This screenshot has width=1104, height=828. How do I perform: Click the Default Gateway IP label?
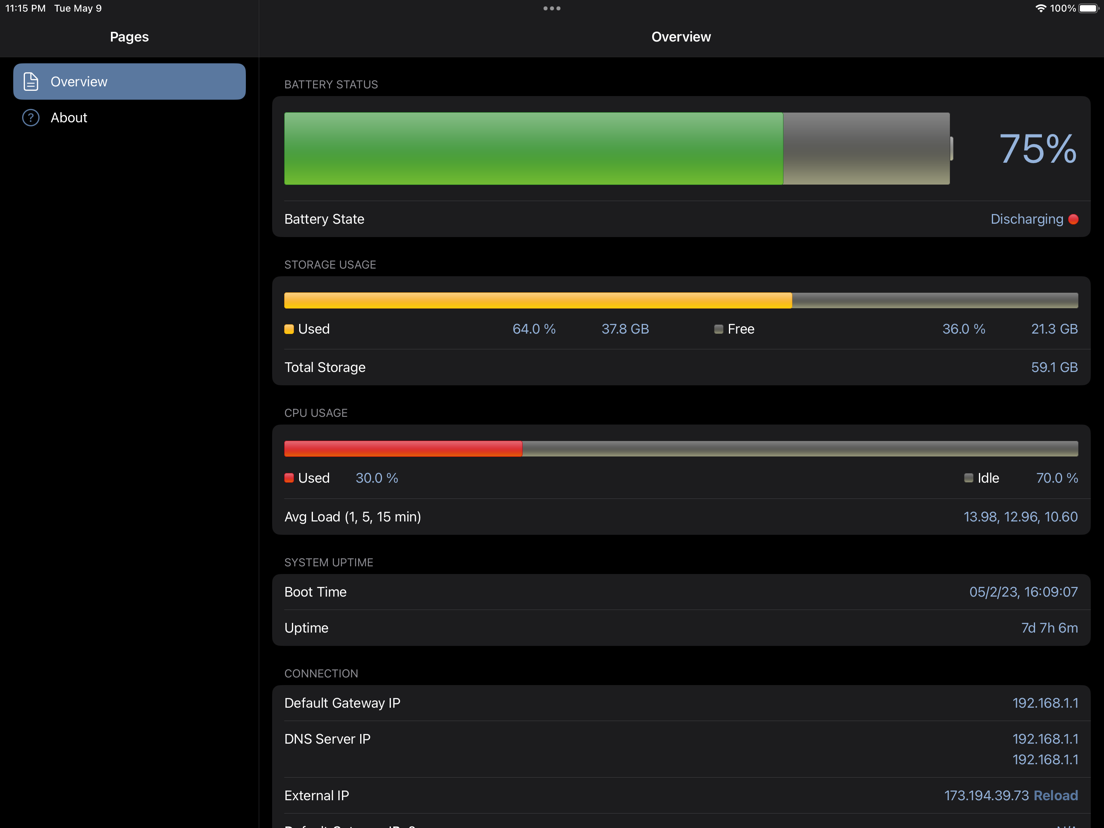[342, 703]
